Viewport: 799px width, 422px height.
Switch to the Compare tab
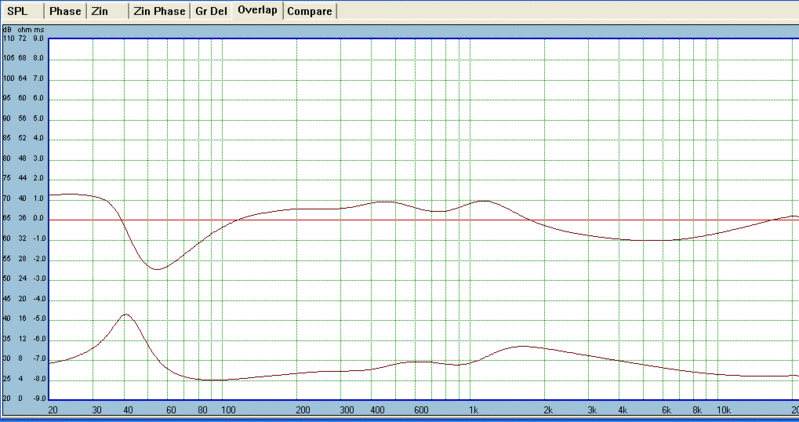(x=310, y=11)
